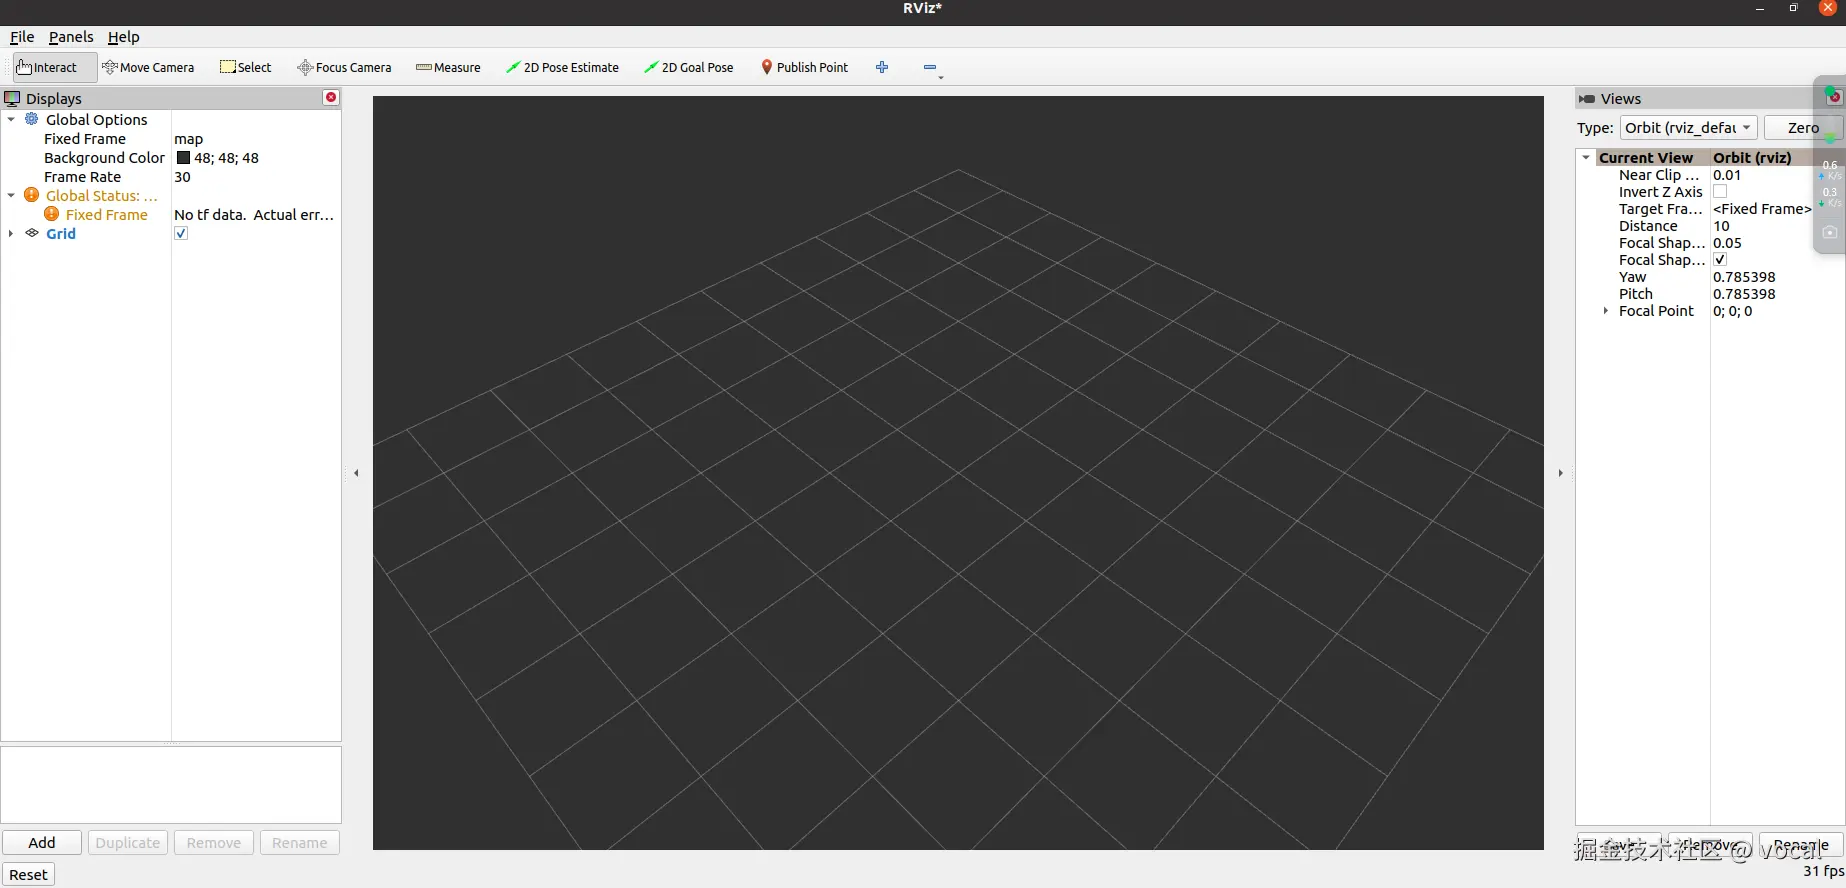Click the '31 fps' status readout
This screenshot has height=888, width=1846.
click(x=1824, y=871)
